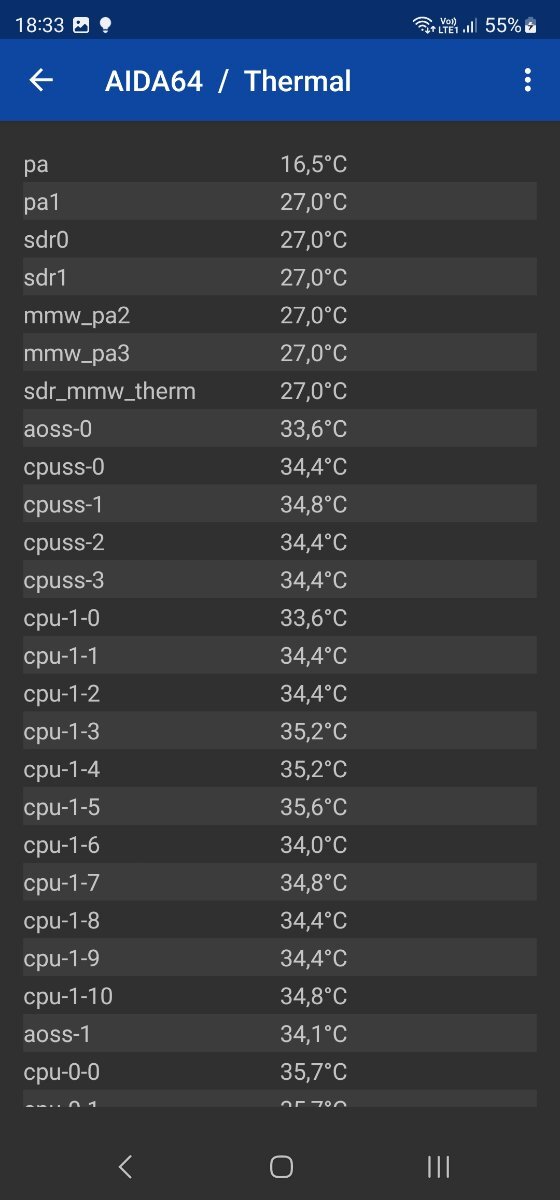Tap the cpu-0-0 temperature entry
This screenshot has height=1200, width=560.
point(280,1072)
